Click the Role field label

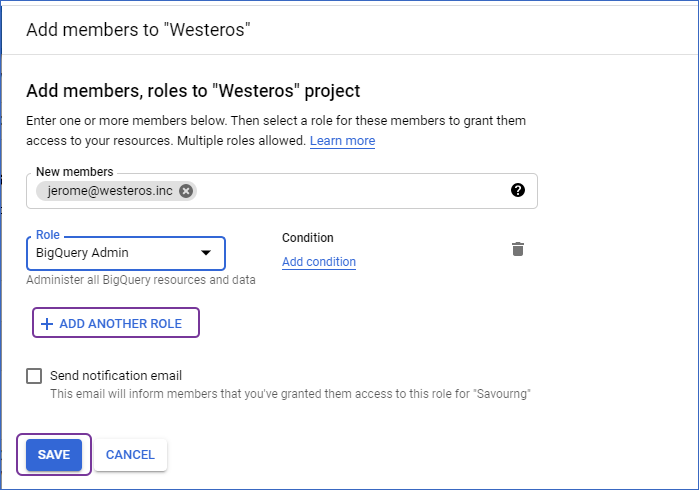pos(48,235)
